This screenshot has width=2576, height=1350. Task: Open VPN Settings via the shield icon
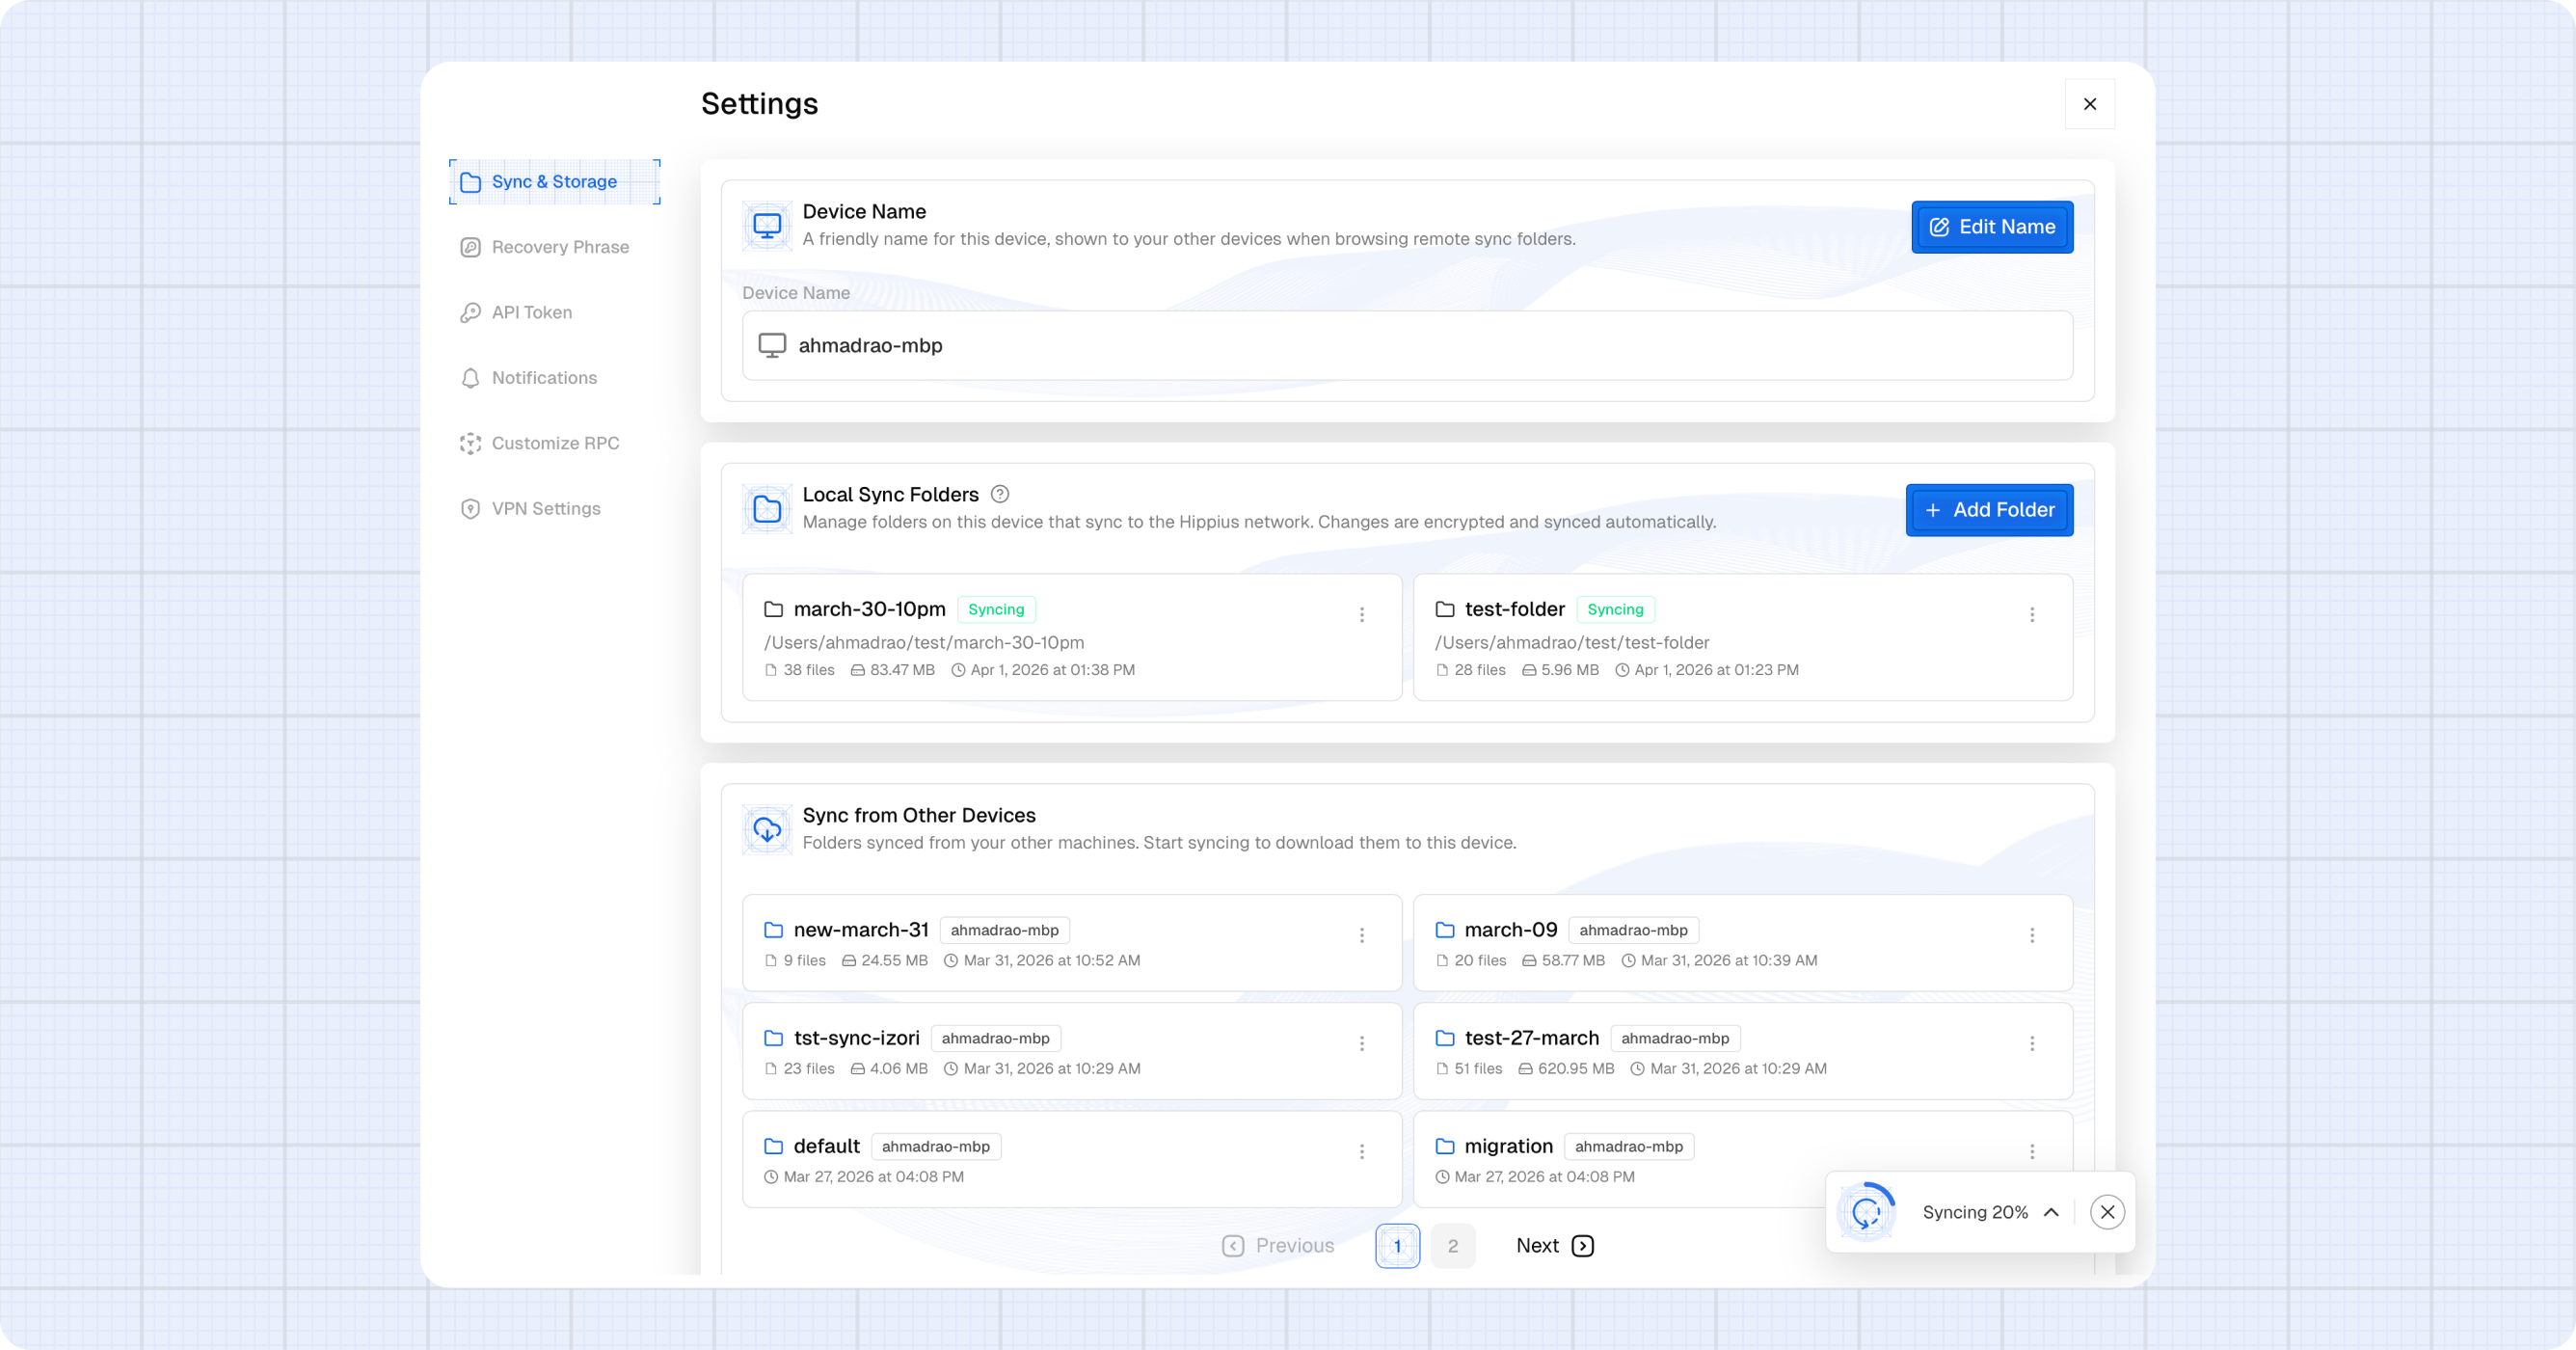tap(470, 508)
